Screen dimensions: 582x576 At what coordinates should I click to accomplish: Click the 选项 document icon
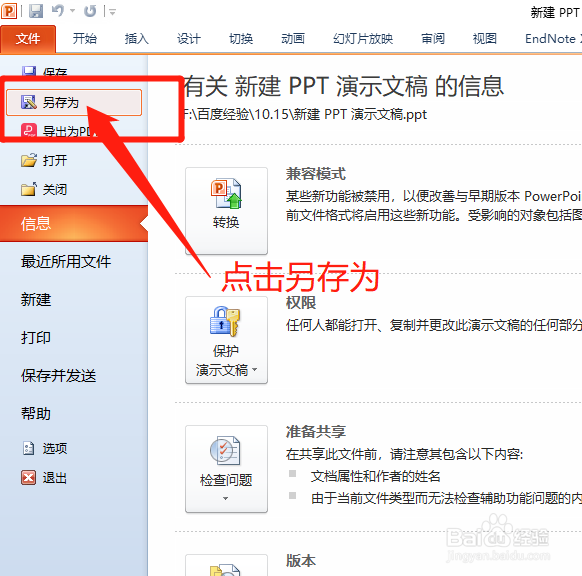pyautogui.click(x=29, y=448)
